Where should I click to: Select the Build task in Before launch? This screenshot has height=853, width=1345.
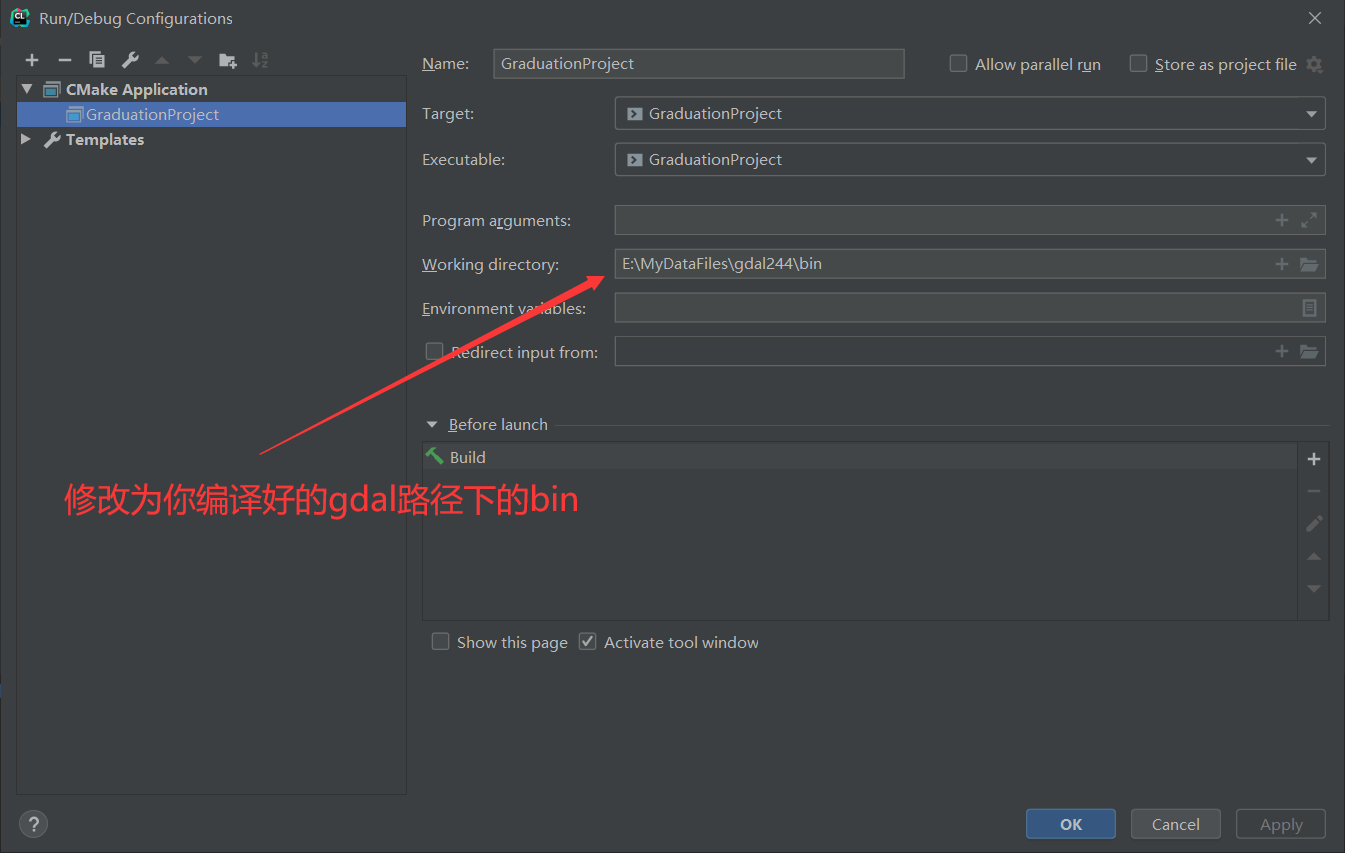[860, 457]
